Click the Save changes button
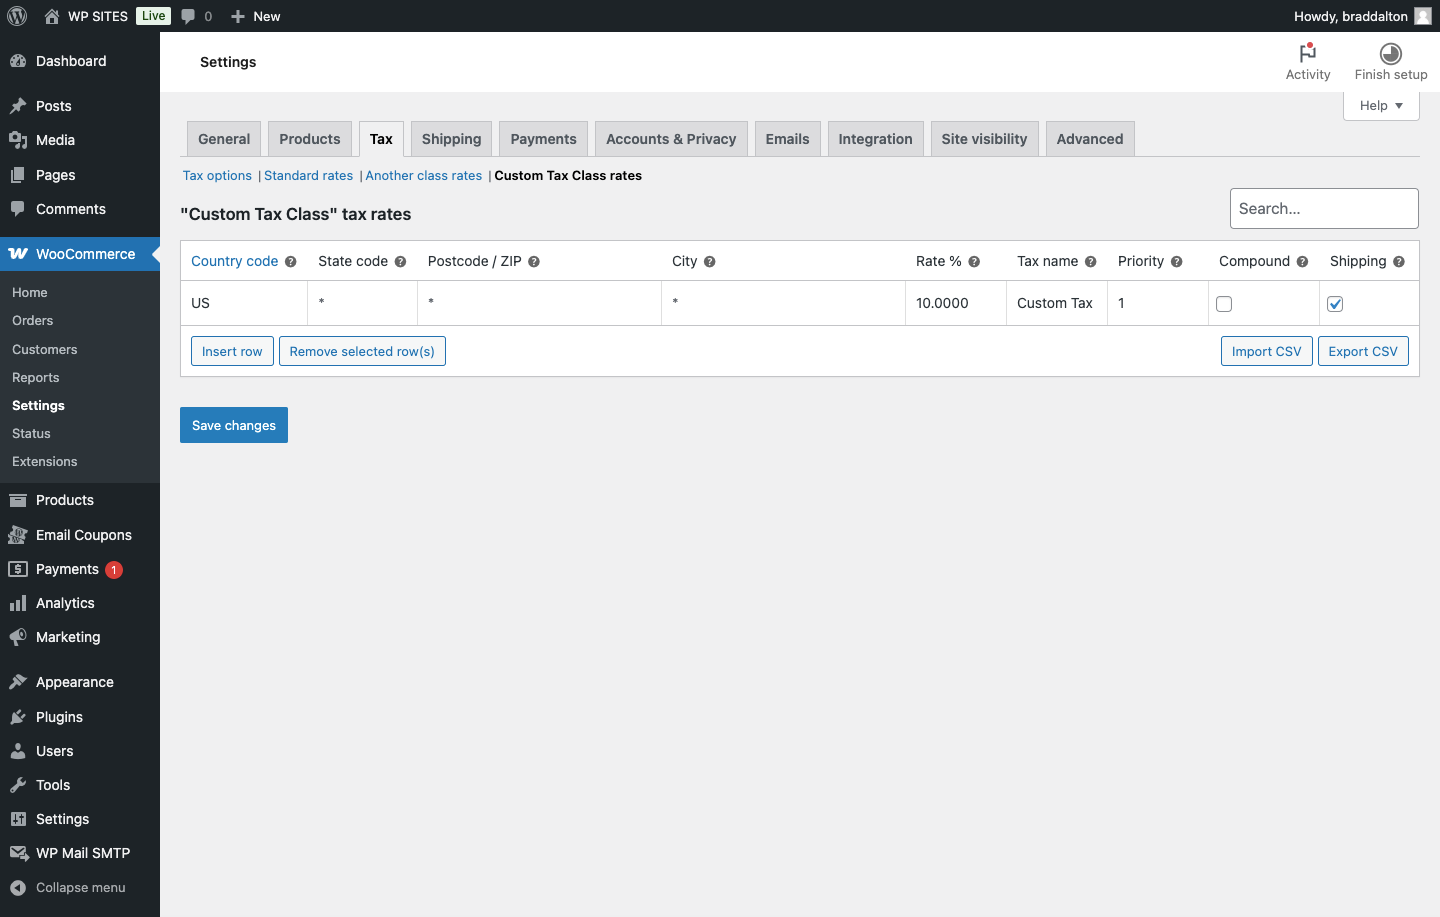Viewport: 1440px width, 917px height. (234, 425)
